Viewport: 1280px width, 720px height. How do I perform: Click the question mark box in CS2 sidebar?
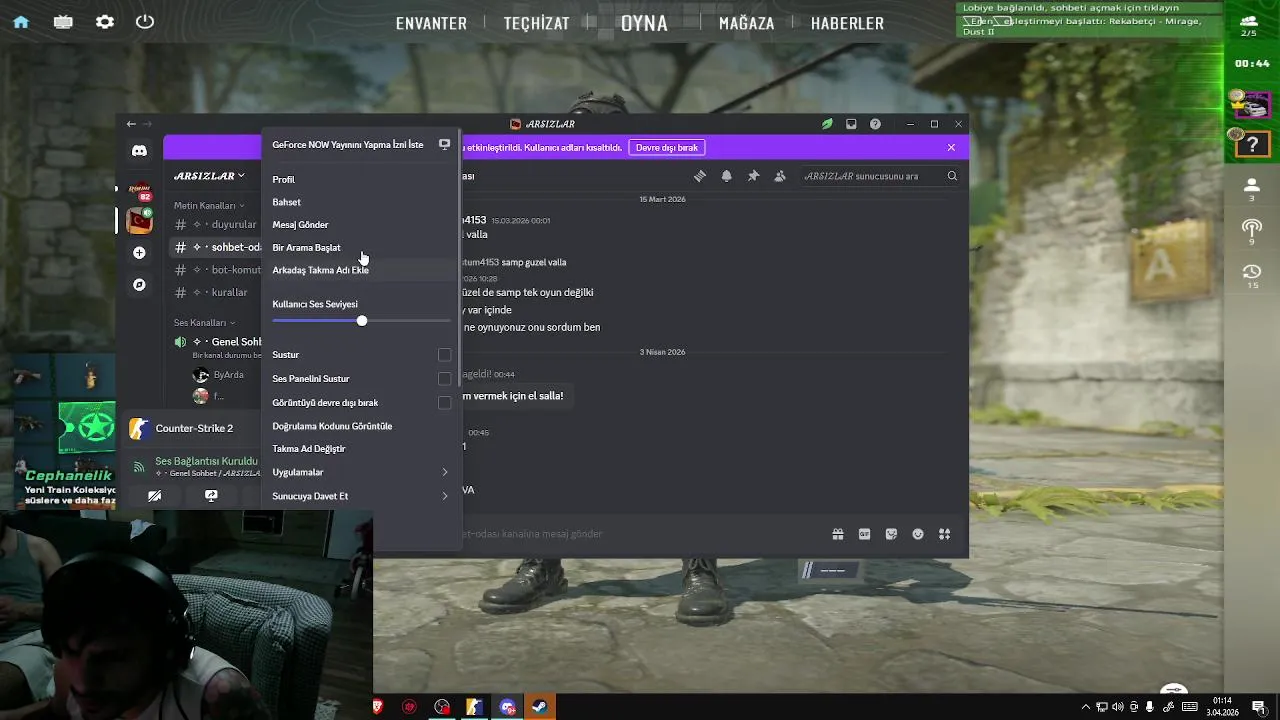1253,144
